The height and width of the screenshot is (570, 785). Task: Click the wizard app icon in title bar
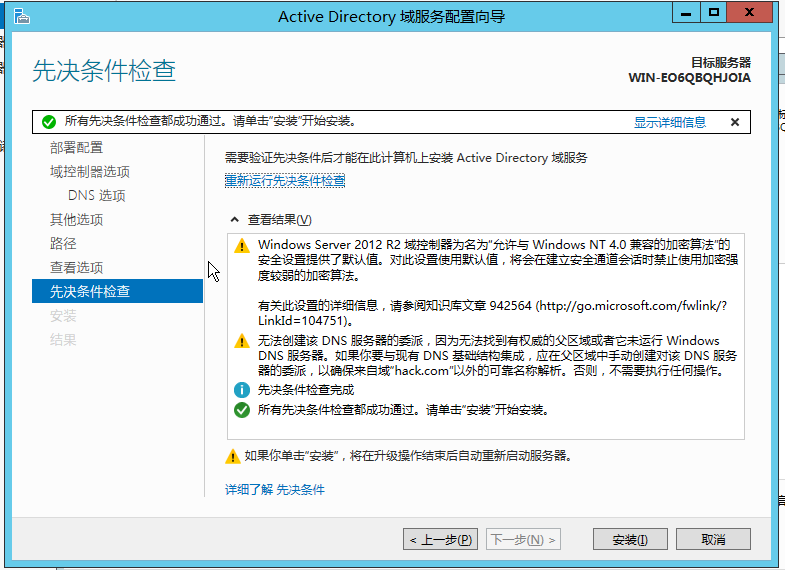[22, 17]
